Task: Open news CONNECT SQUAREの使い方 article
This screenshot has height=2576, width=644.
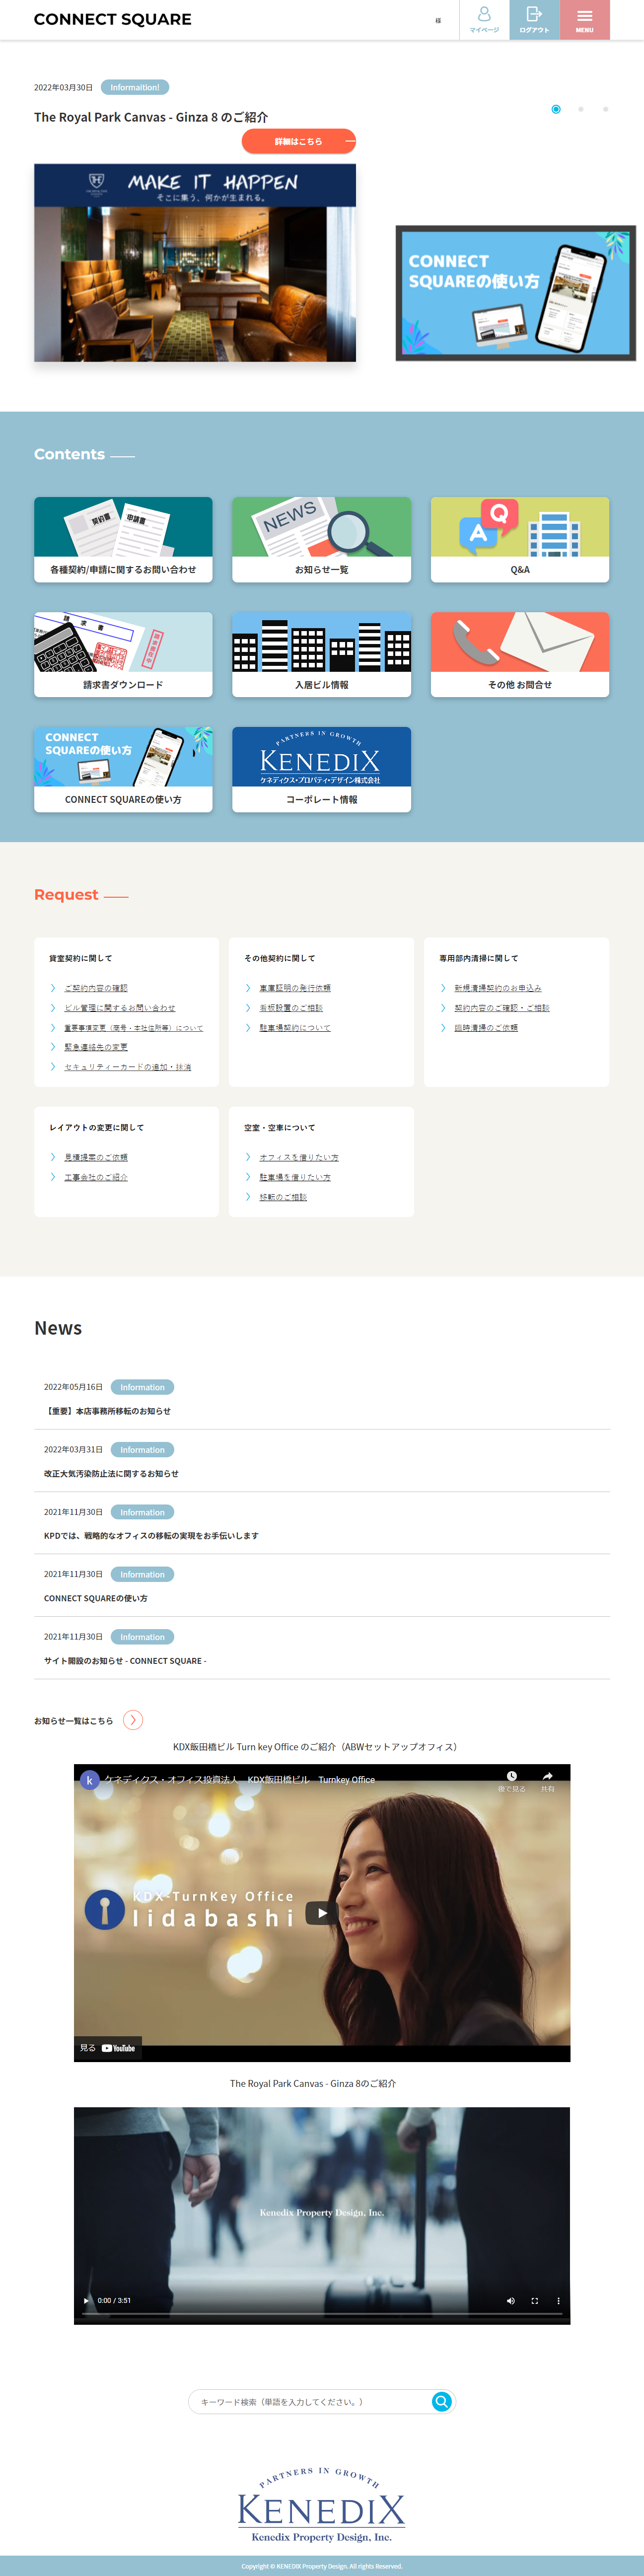Action: click(x=95, y=1598)
